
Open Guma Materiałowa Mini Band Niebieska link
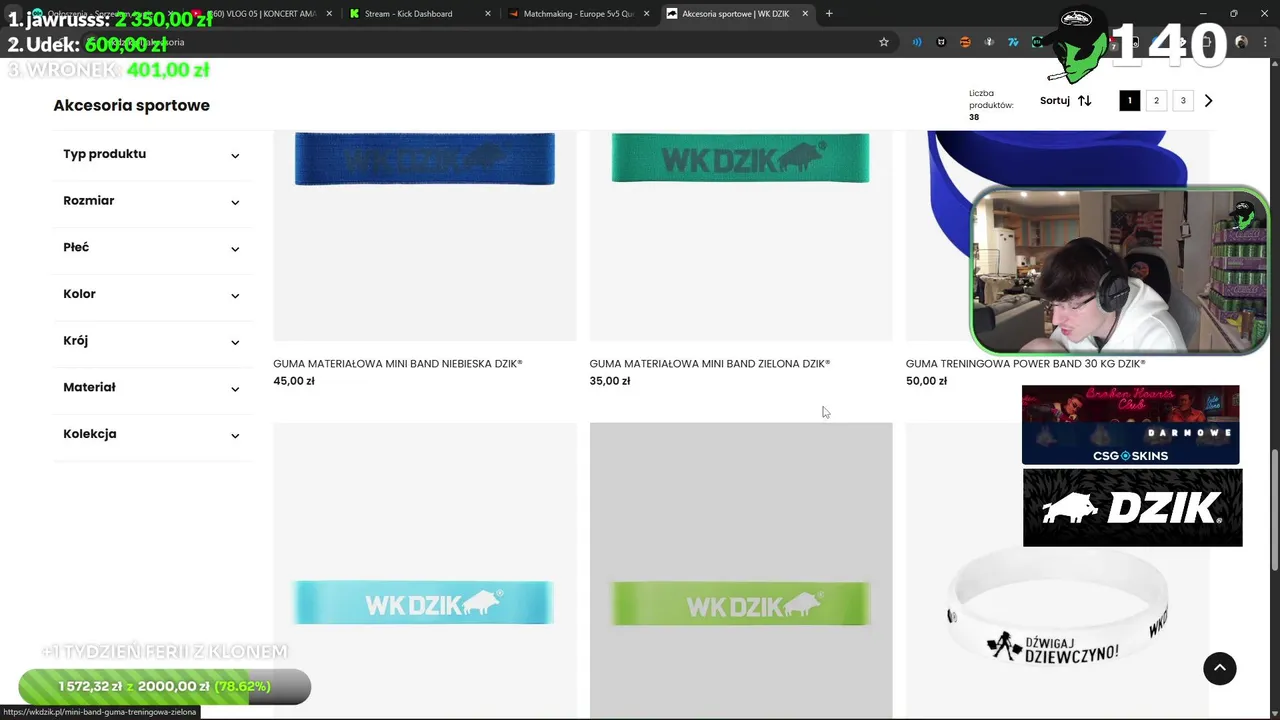coord(398,364)
